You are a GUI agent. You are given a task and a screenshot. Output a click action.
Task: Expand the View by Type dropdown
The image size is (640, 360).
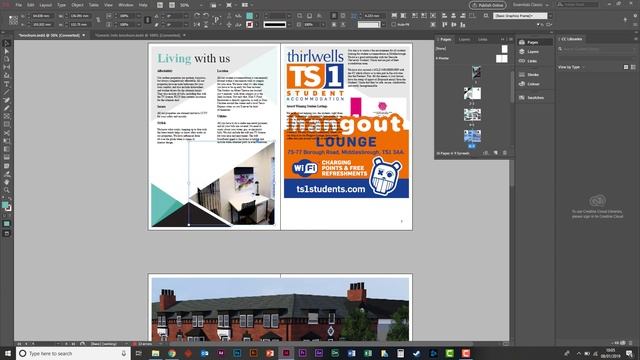coord(571,67)
